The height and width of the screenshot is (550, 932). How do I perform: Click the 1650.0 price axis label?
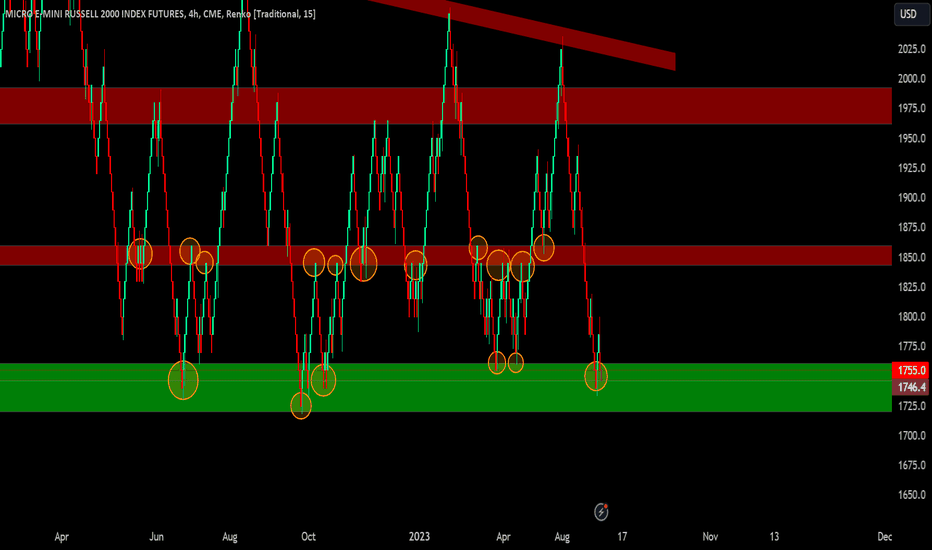click(911, 495)
